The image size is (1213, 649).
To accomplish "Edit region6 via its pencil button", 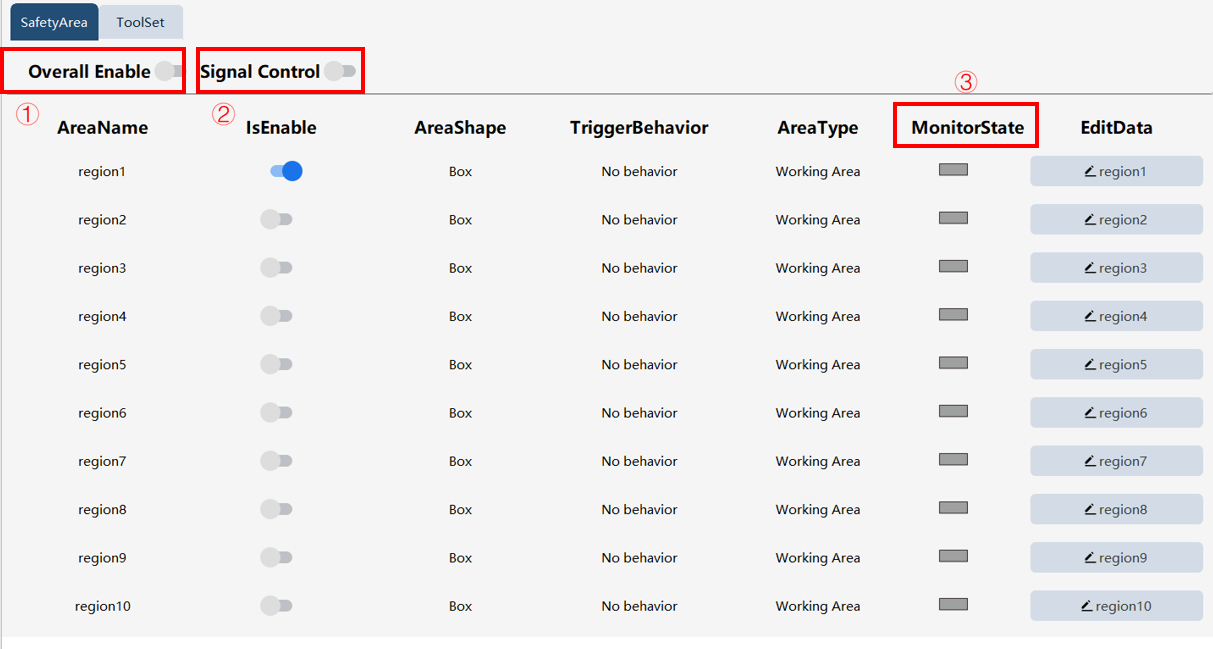I will pos(1116,412).
